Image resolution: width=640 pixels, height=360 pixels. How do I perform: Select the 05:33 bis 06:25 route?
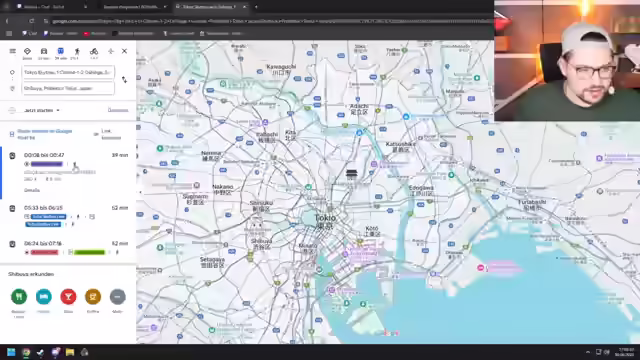pyautogui.click(x=68, y=216)
